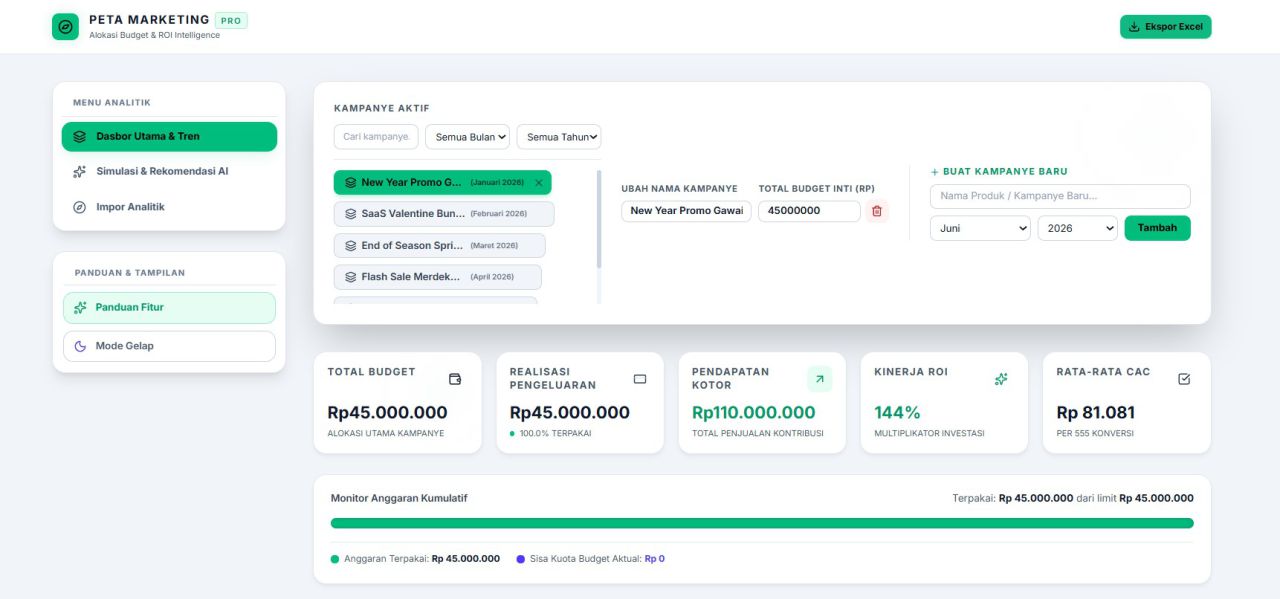Click the card icon on Realisasi Pengeluaran

640,379
